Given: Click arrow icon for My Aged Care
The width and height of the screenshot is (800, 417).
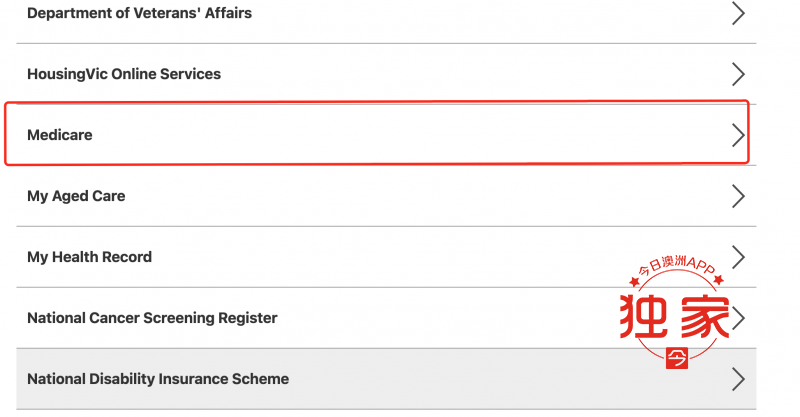Looking at the screenshot, I should point(738,196).
